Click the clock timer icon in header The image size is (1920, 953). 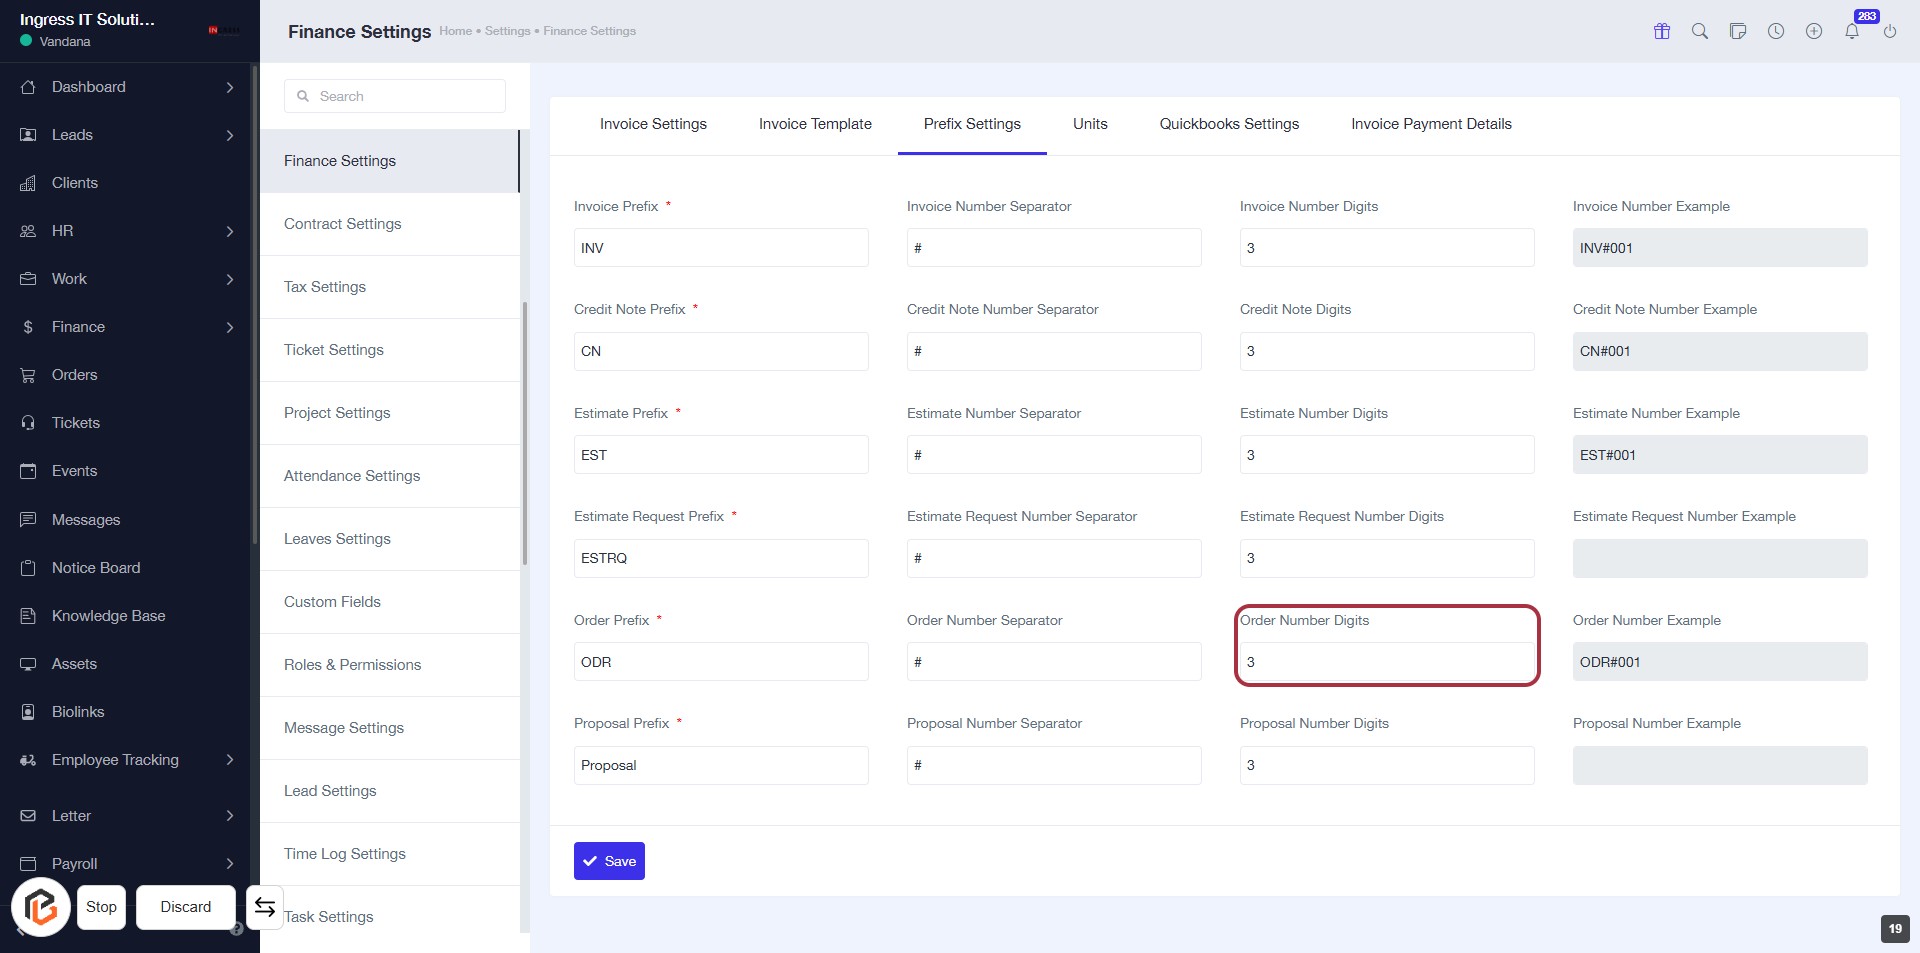(1775, 31)
